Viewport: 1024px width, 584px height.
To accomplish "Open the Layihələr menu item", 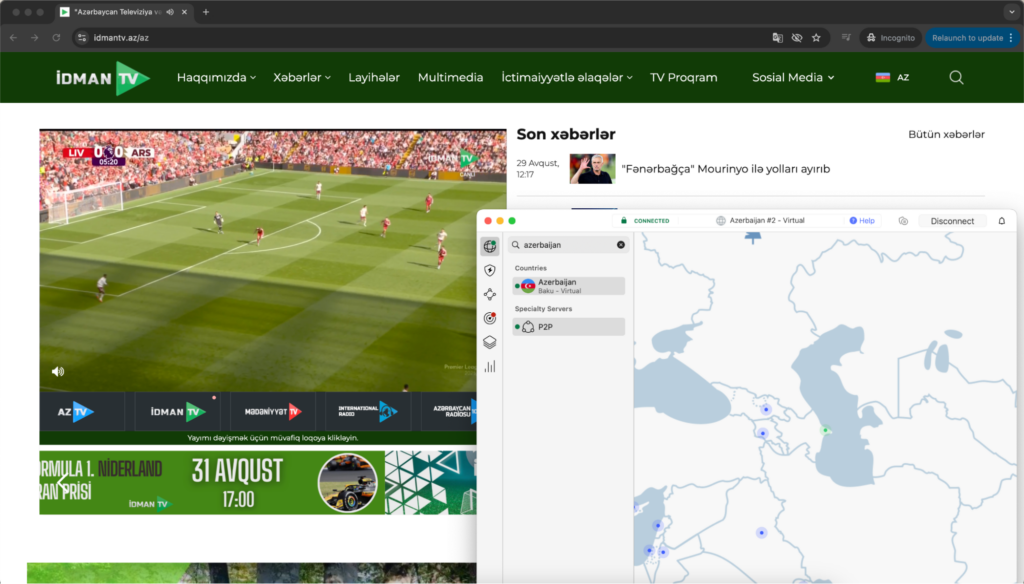I will click(x=374, y=78).
